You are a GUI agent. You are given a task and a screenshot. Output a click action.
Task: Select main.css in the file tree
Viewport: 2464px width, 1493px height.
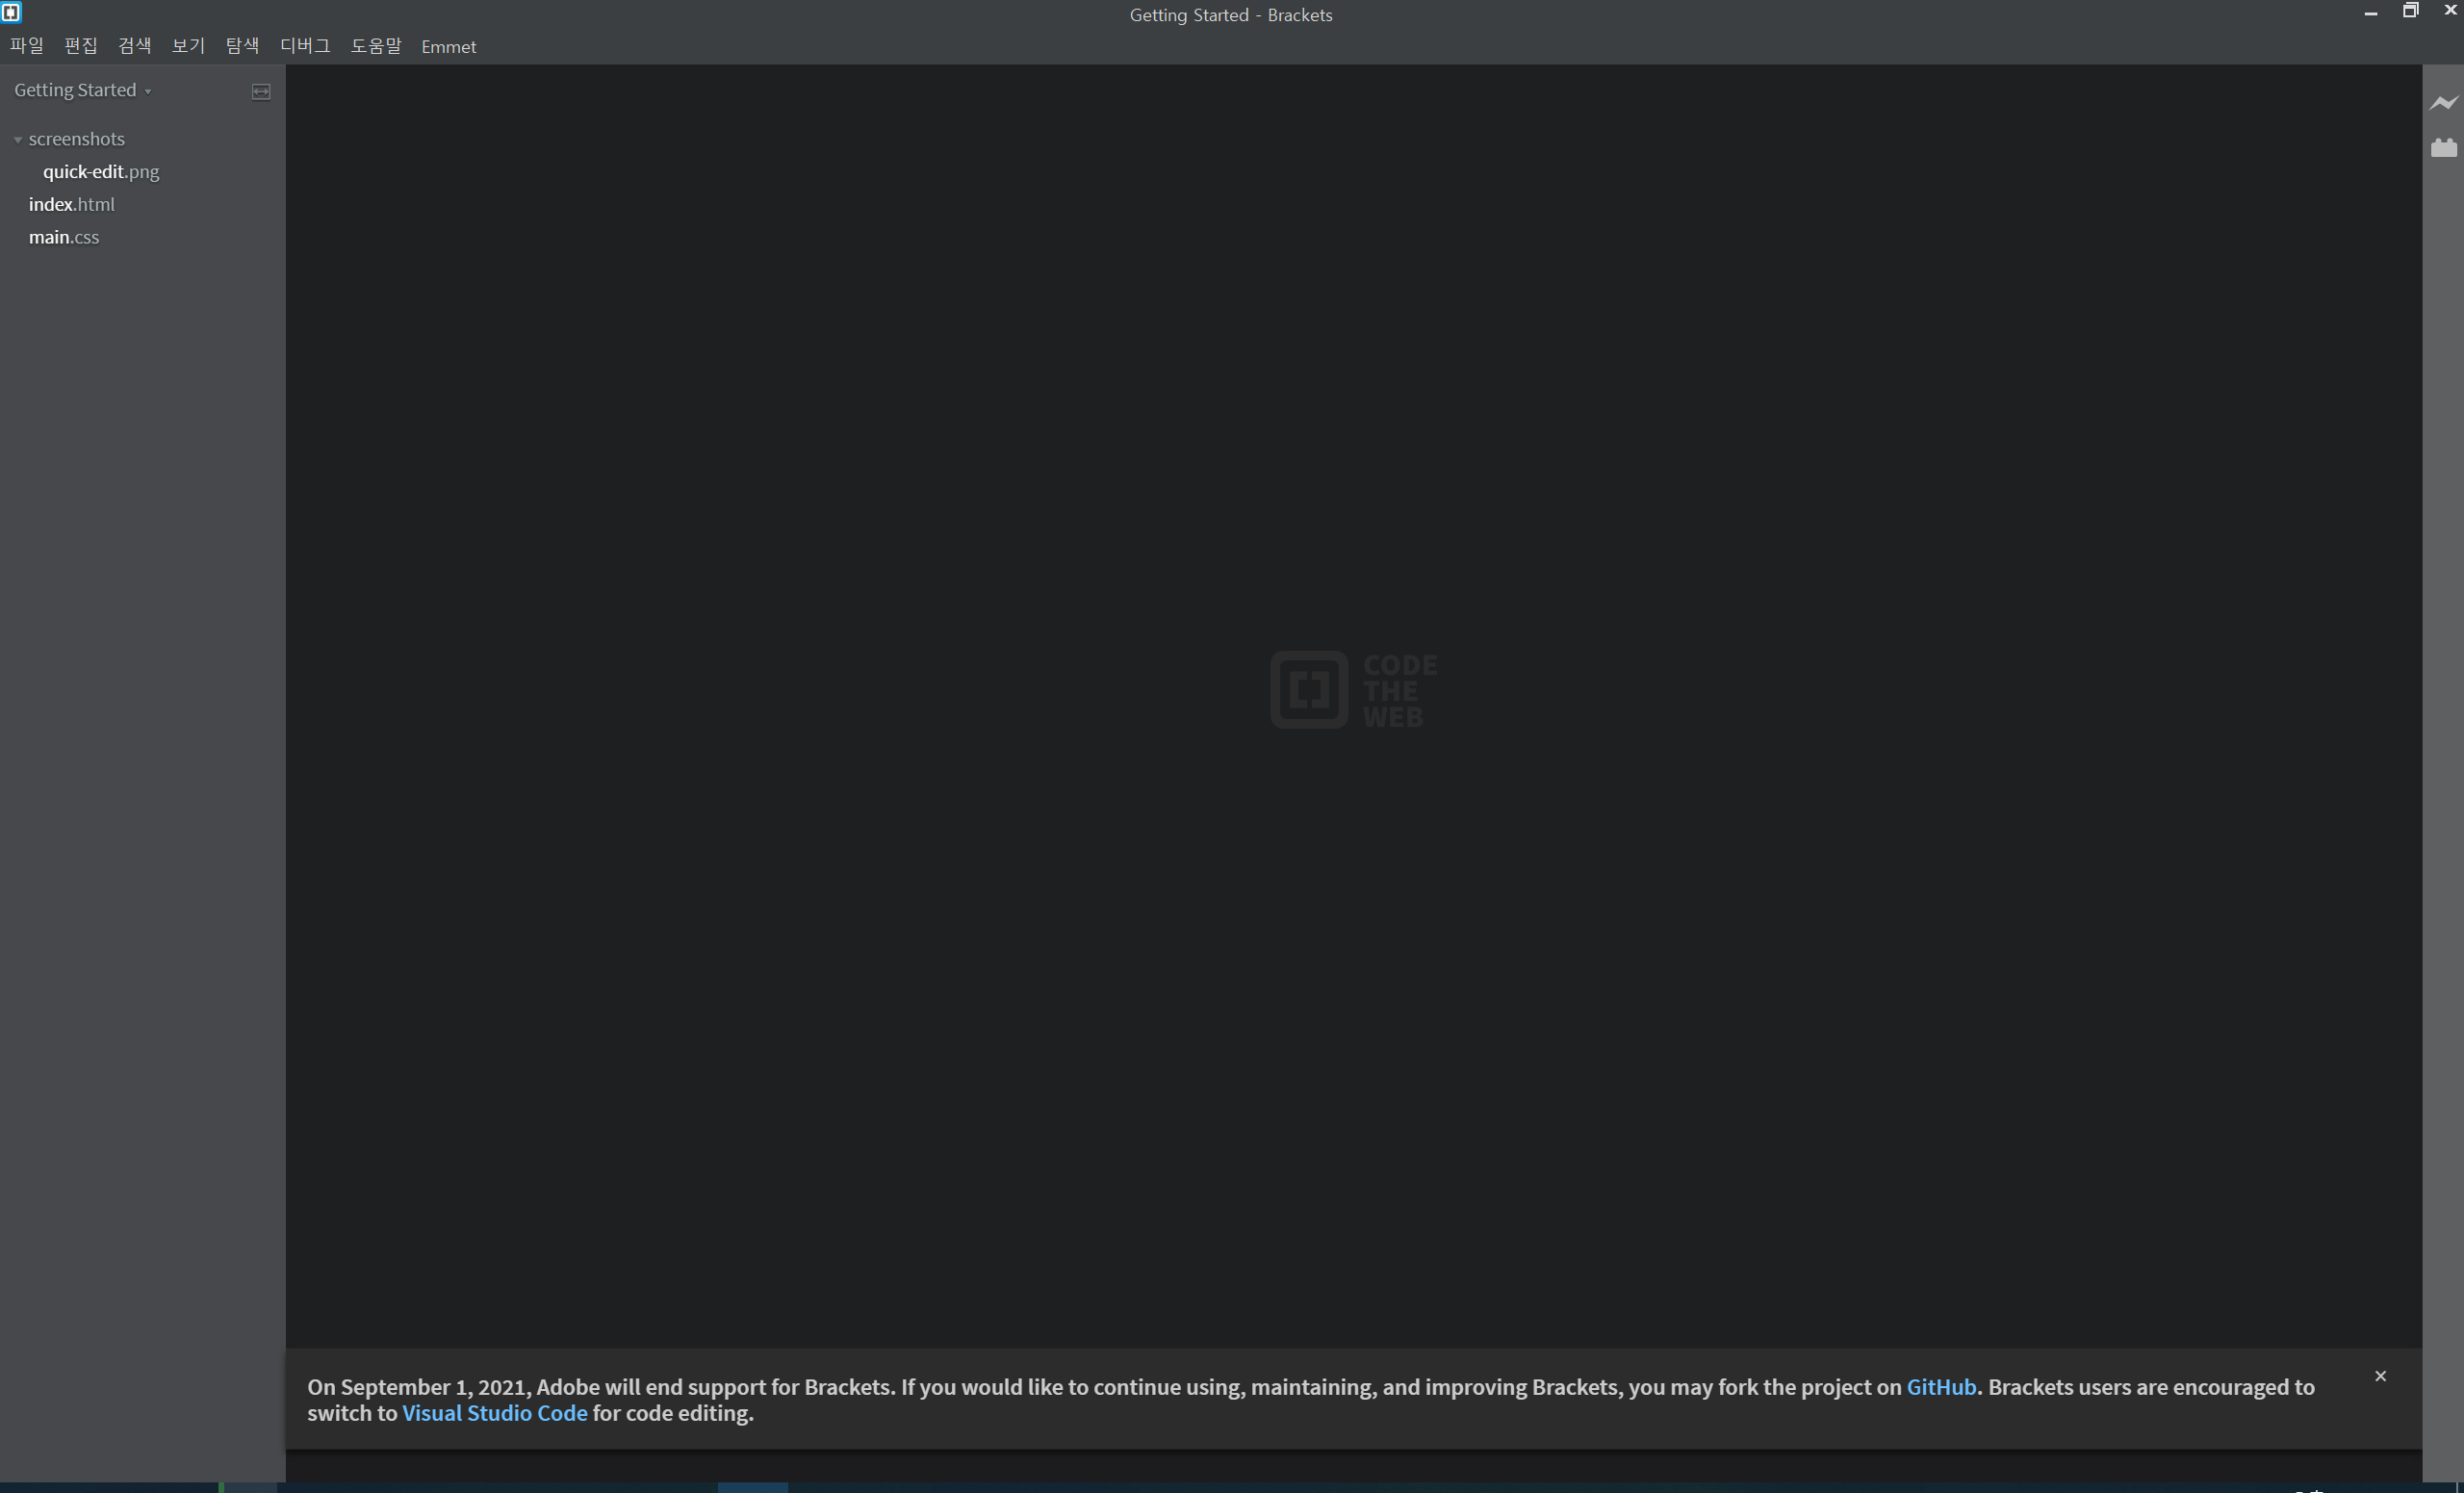[64, 237]
